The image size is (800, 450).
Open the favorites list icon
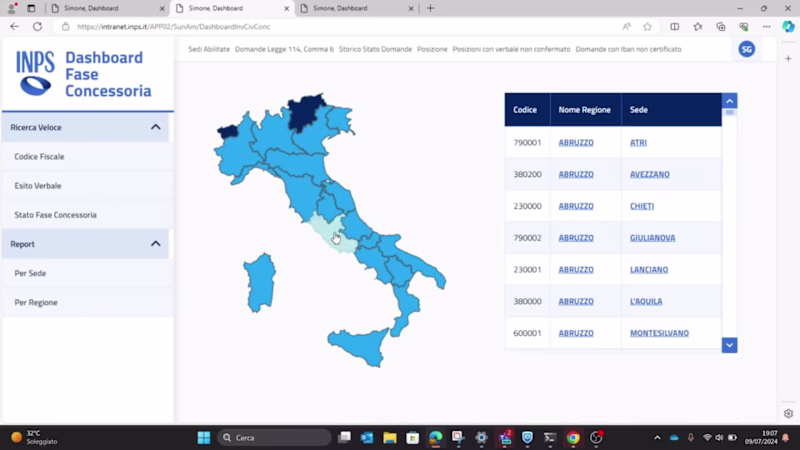tap(697, 27)
